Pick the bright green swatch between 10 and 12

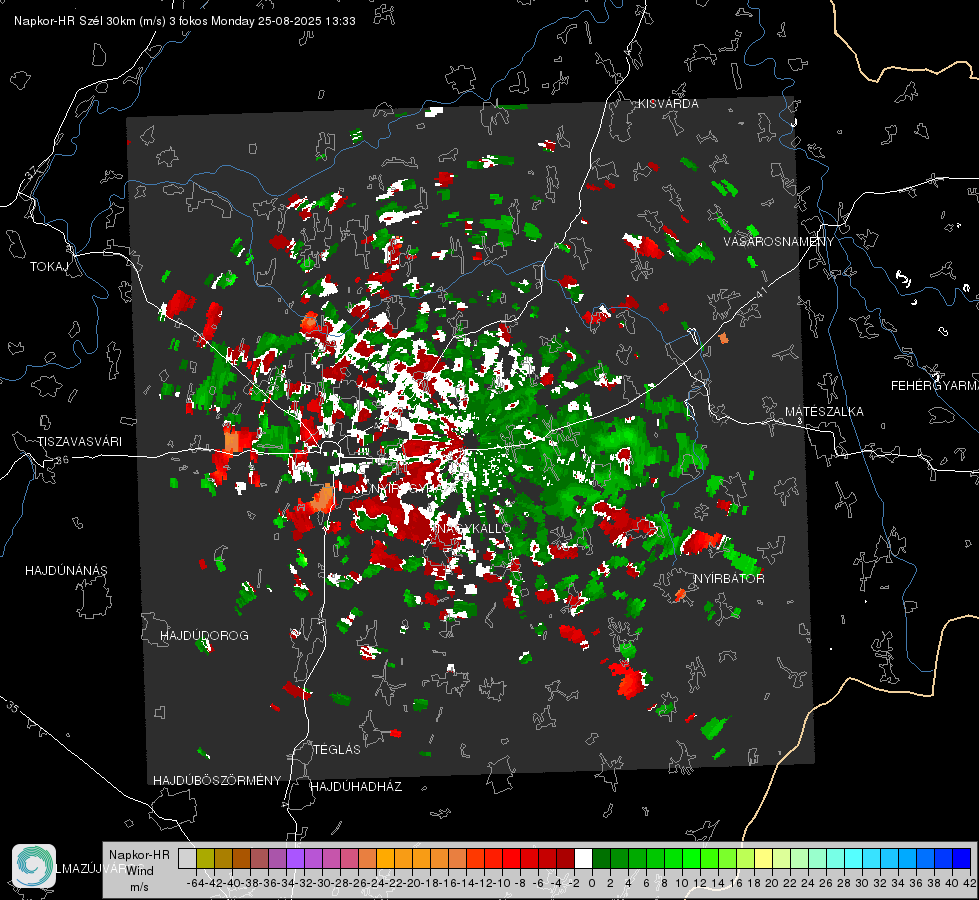691,858
